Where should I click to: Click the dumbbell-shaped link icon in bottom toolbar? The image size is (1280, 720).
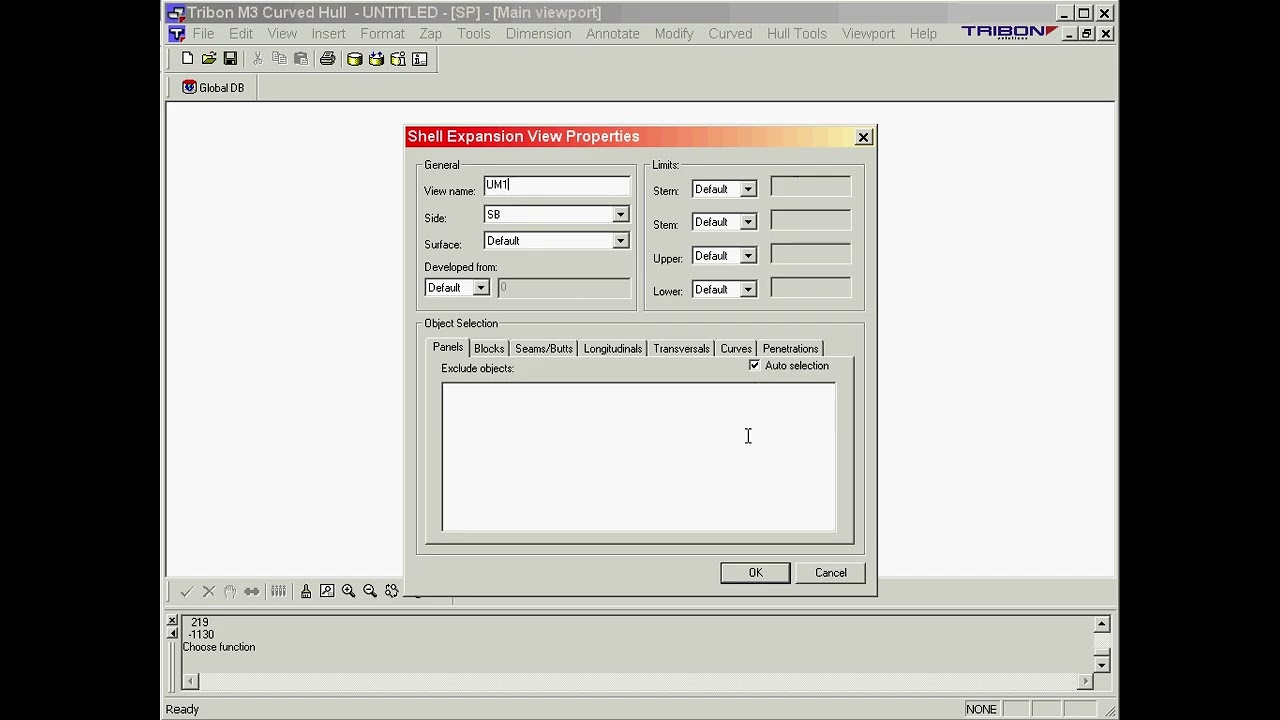point(252,591)
